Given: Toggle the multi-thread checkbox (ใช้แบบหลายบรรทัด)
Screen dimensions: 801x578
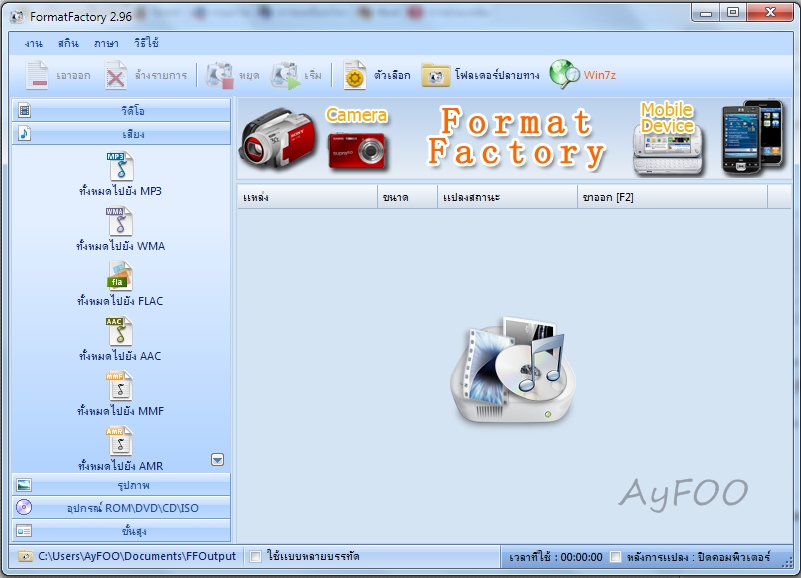Looking at the screenshot, I should point(255,556).
